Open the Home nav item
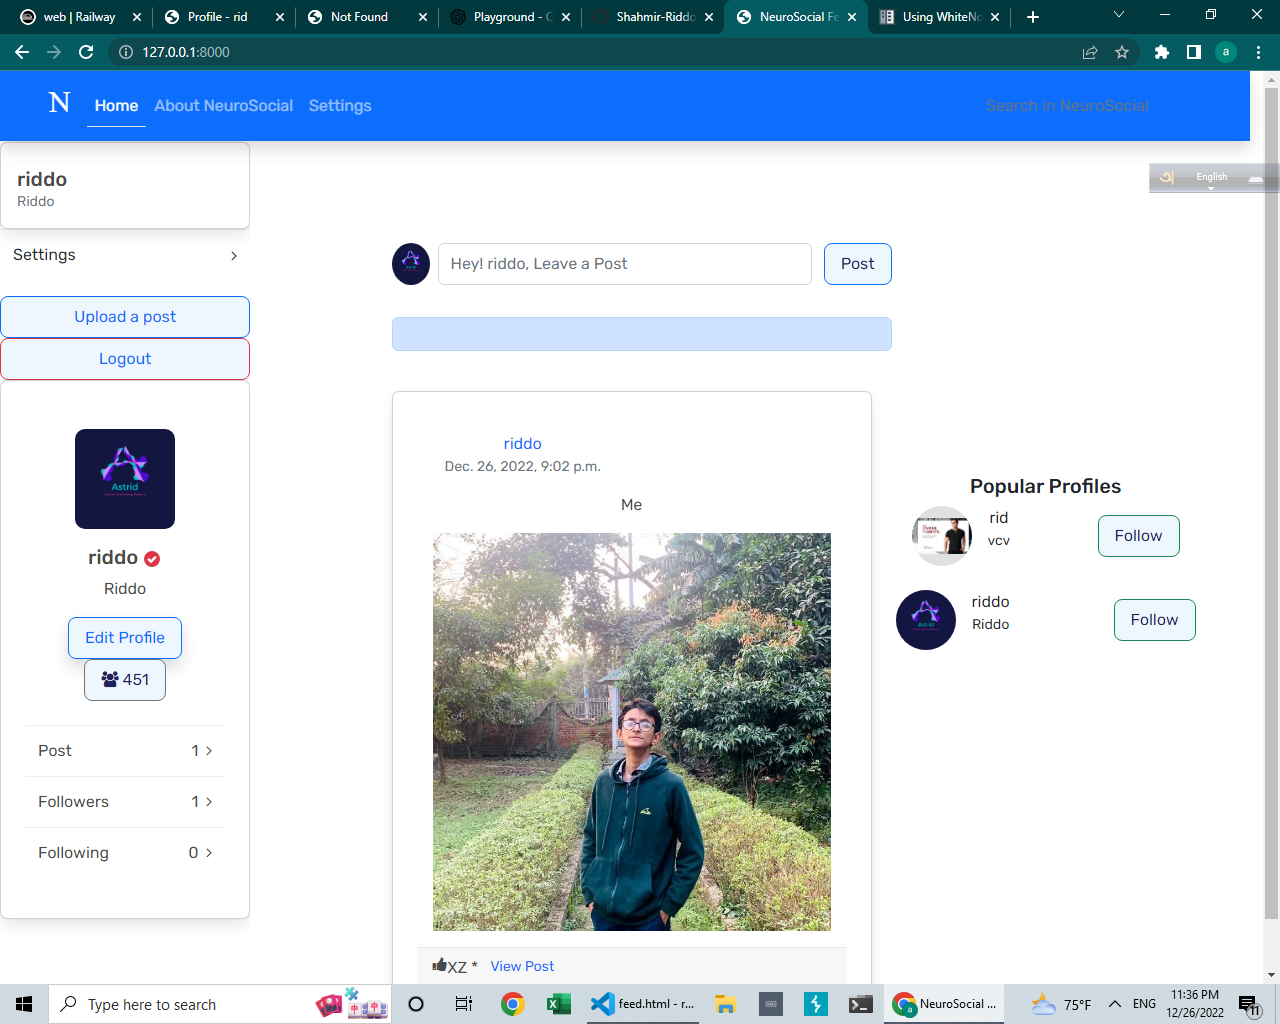 coord(116,105)
